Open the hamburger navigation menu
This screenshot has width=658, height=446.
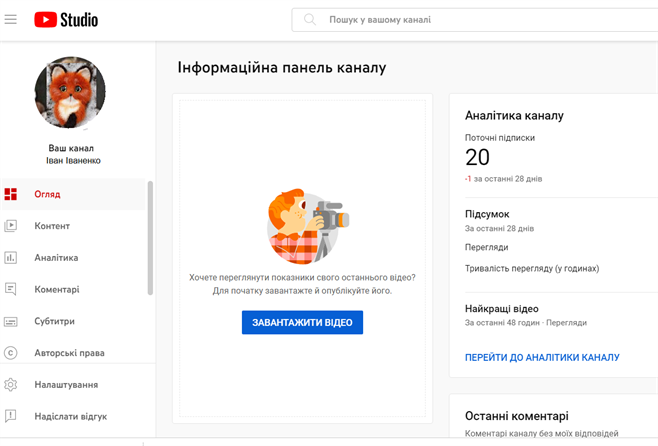(11, 19)
